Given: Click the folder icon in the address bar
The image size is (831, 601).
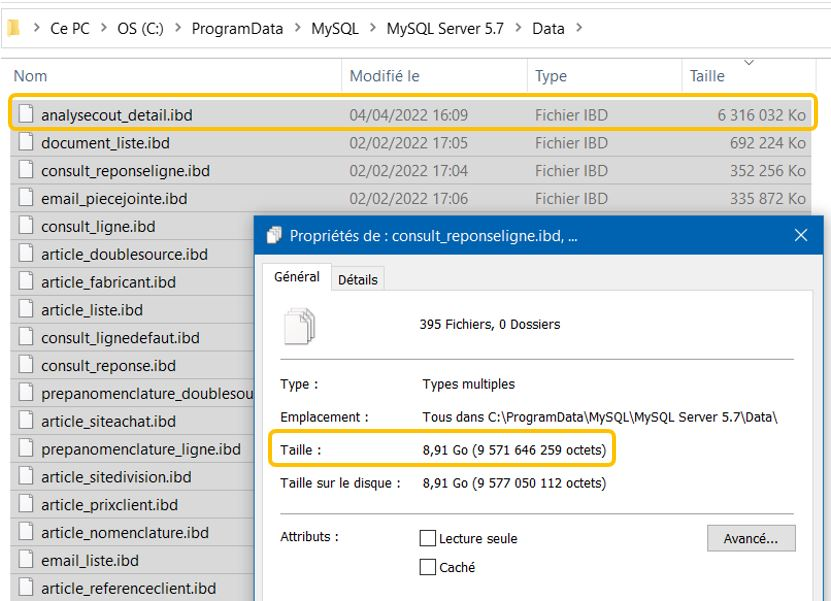Looking at the screenshot, I should click(x=13, y=28).
